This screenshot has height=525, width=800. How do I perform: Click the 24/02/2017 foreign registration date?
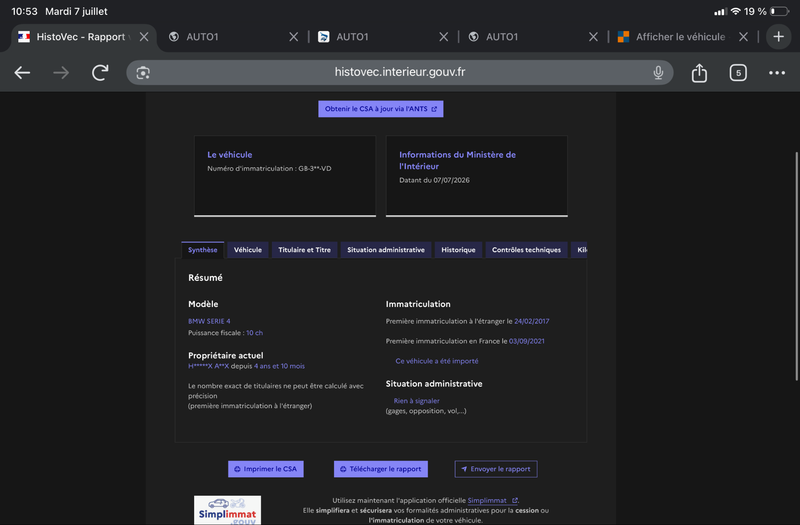(532, 321)
